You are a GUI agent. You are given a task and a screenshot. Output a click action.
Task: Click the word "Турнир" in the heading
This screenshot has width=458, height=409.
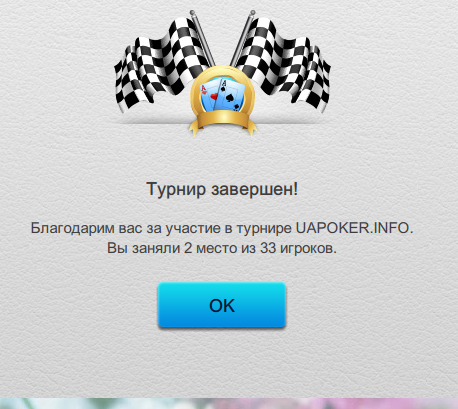pos(176,190)
